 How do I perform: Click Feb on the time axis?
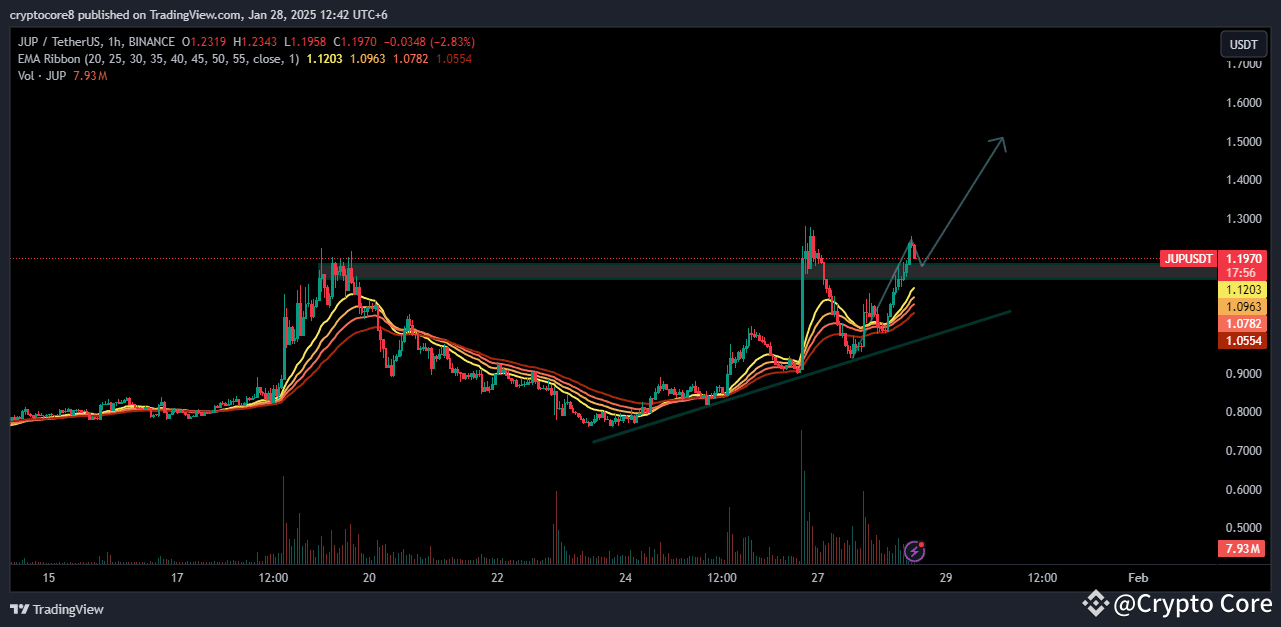point(1137,578)
